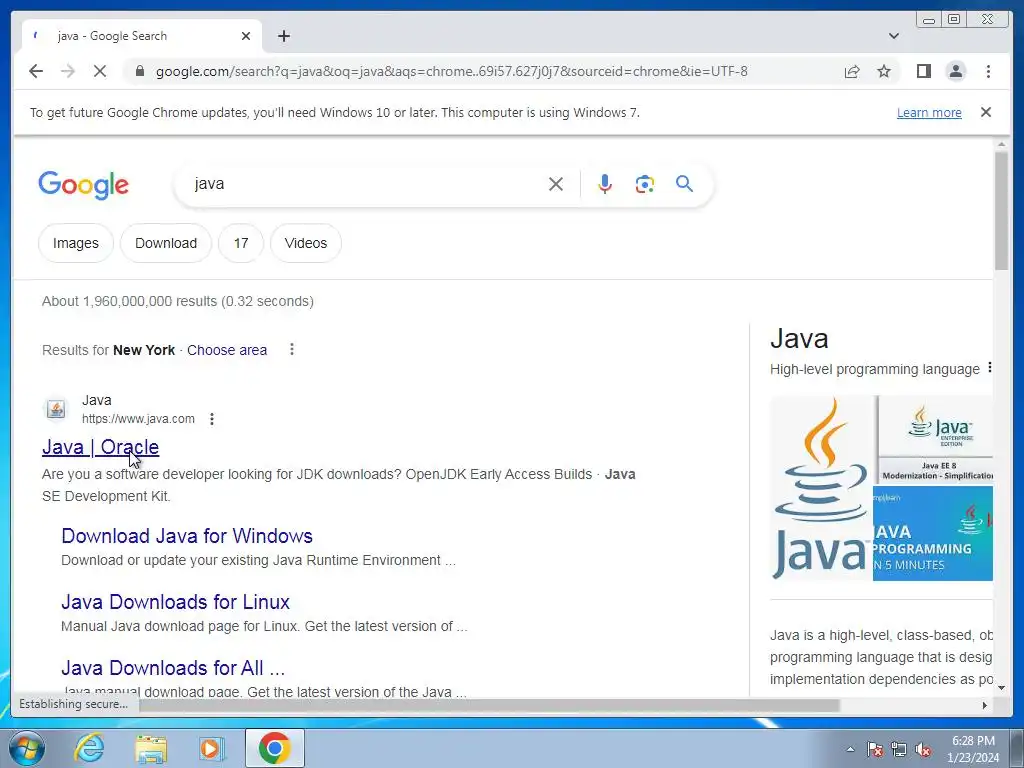Open the Chrome three-dot menu
The image size is (1024, 768).
988,71
